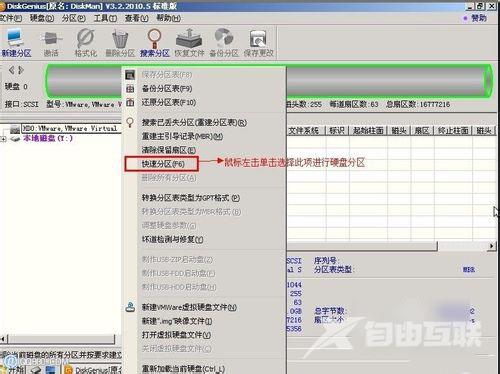The width and height of the screenshot is (500, 374).
Task: Open the 查看 menu
Action: 136,18
